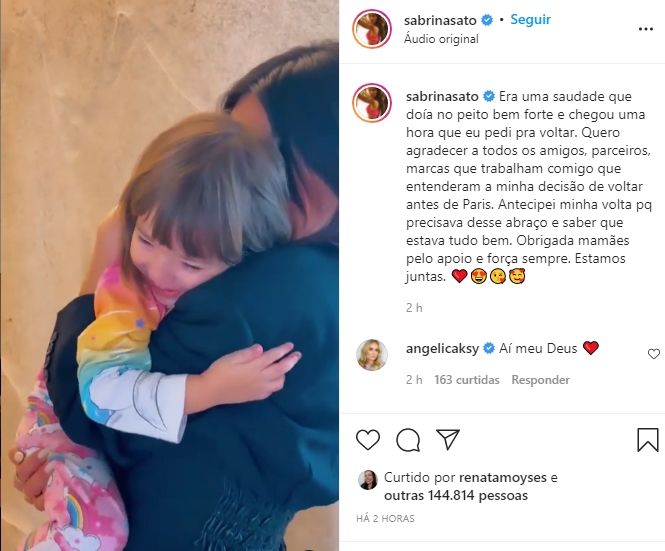The height and width of the screenshot is (551, 665).
Task: Open small liker avatar beside Curtido por
Action: [x=368, y=480]
